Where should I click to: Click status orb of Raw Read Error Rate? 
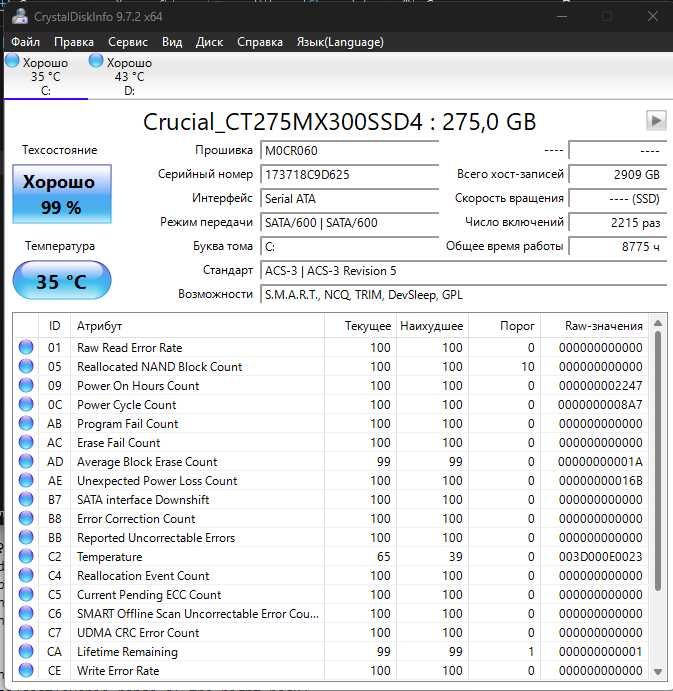[x=26, y=347]
